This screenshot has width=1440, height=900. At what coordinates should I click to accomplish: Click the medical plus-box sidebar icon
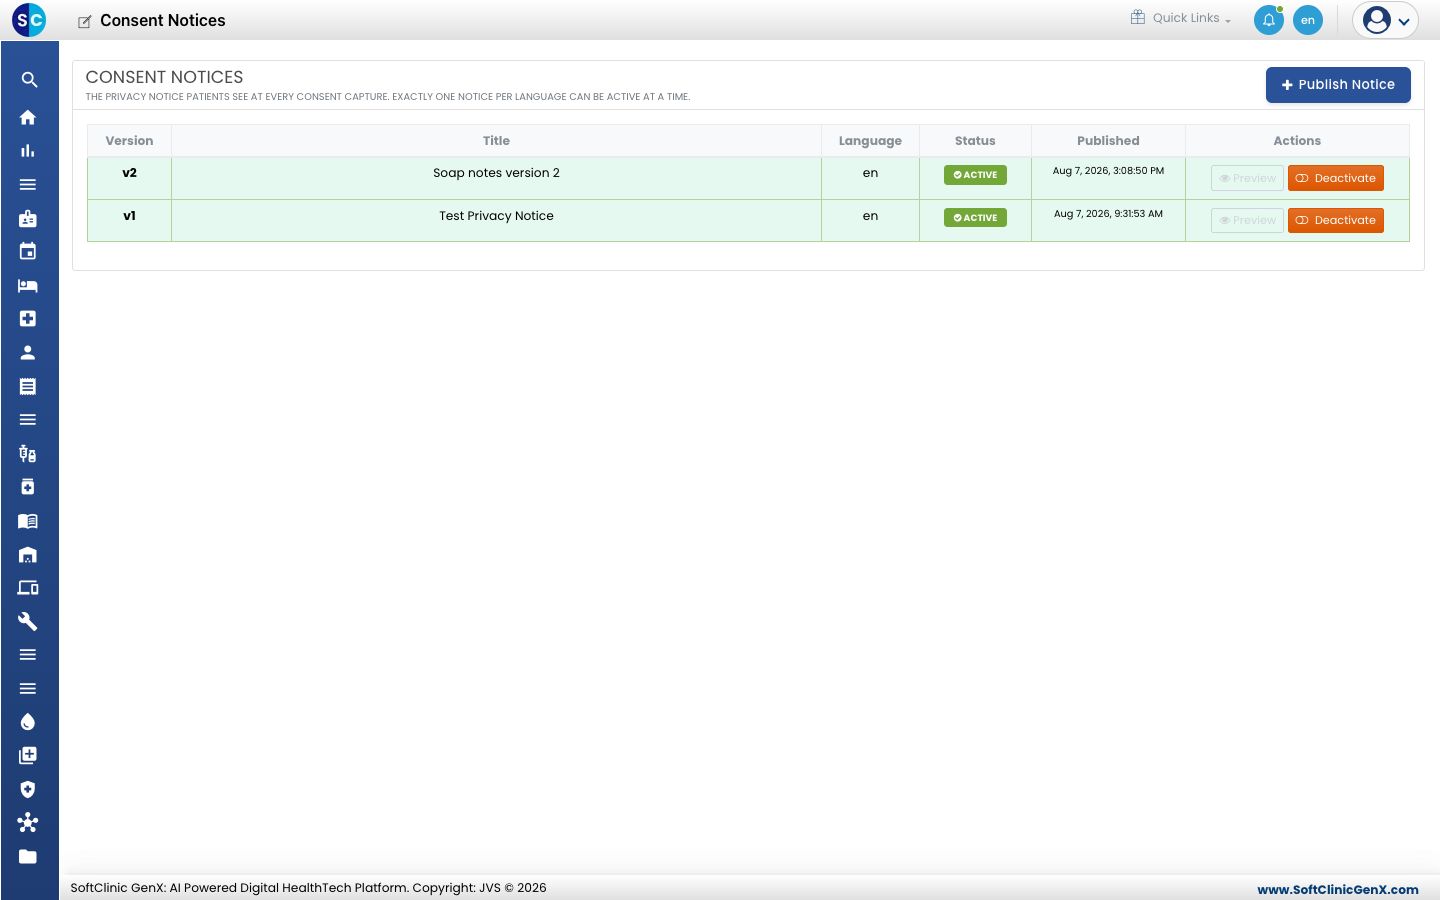pos(28,318)
